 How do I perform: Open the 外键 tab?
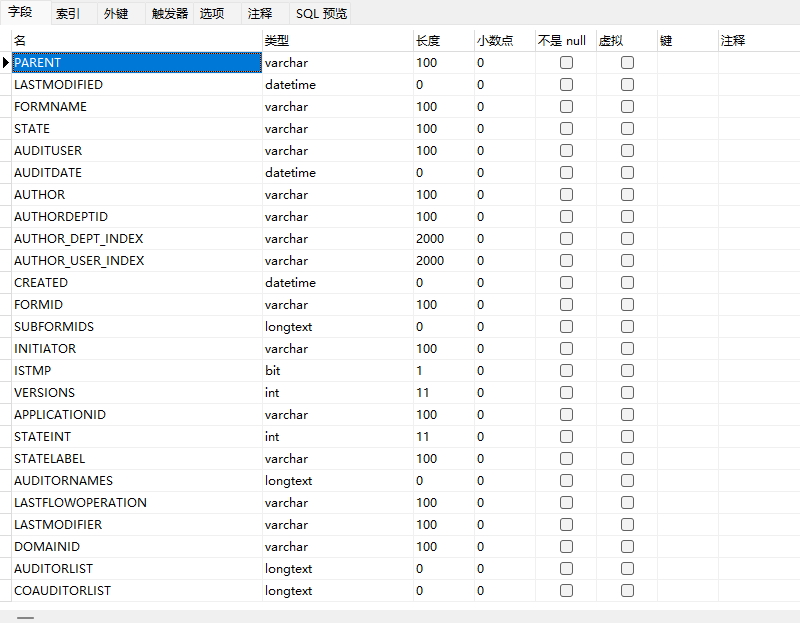116,13
